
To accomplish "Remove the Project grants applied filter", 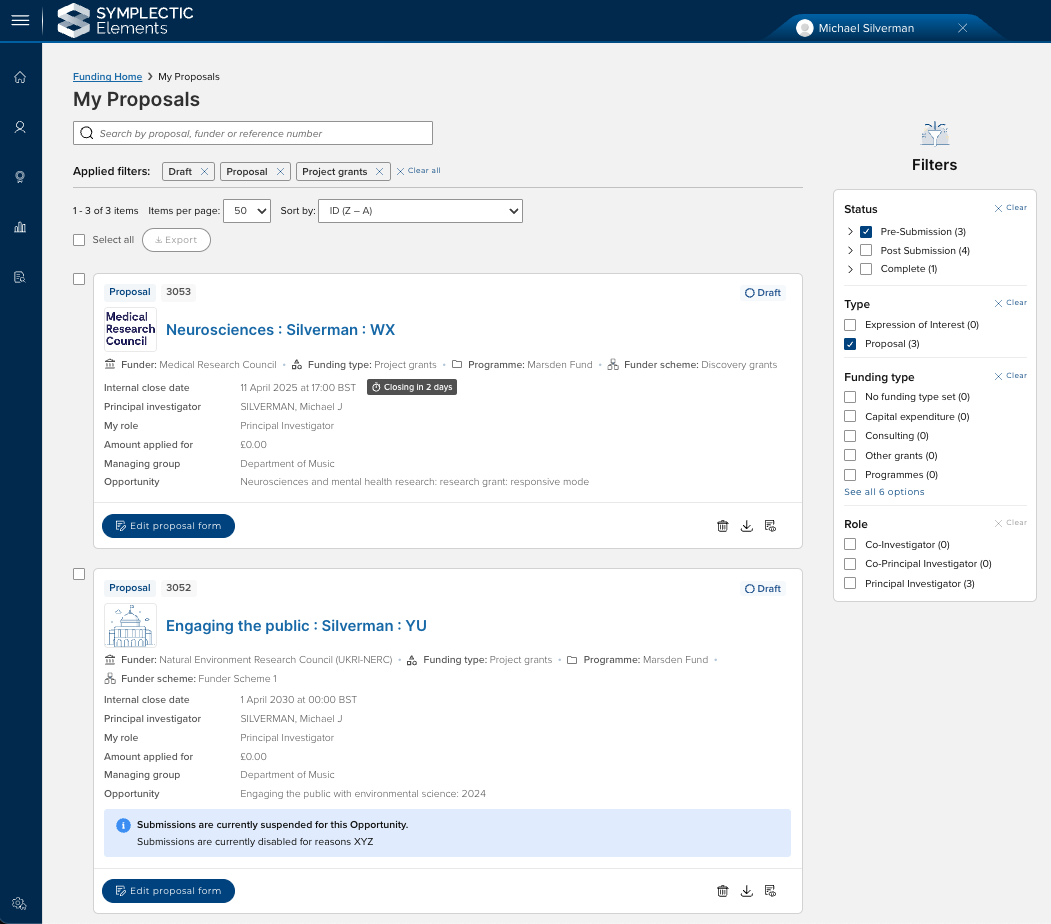I will click(379, 172).
